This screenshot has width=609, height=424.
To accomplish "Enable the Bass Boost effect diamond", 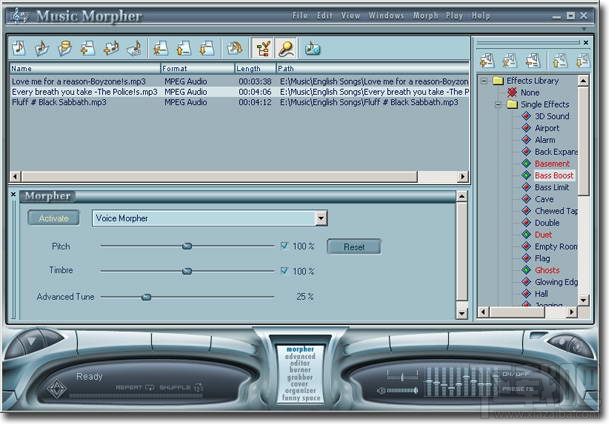I will pyautogui.click(x=526, y=175).
